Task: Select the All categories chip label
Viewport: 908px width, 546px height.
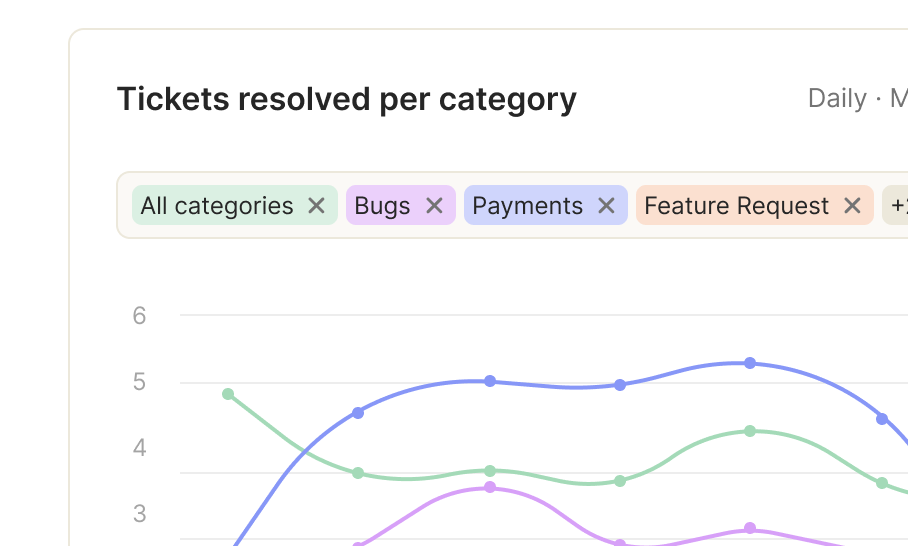Action: tap(217, 206)
